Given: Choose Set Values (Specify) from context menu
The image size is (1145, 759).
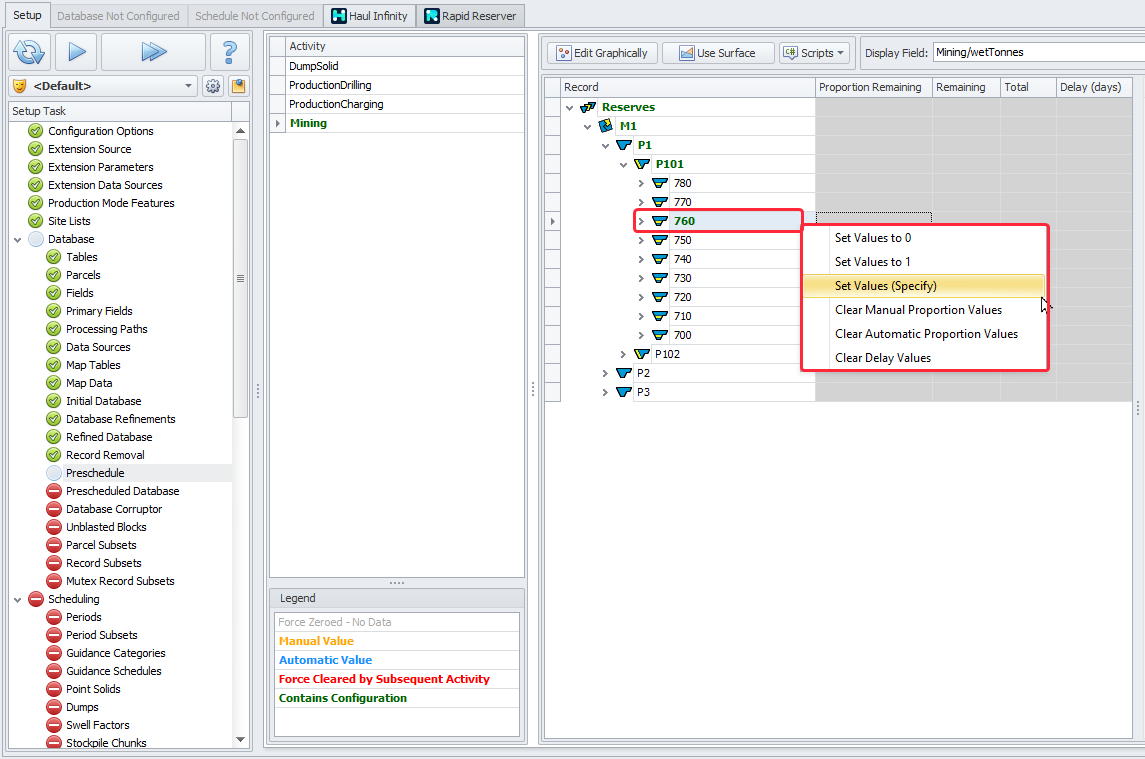Looking at the screenshot, I should tap(885, 286).
